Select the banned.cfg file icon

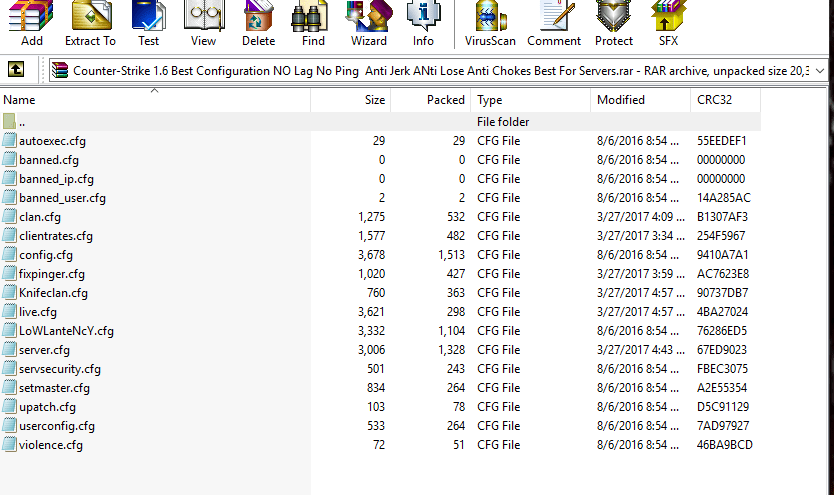point(9,160)
